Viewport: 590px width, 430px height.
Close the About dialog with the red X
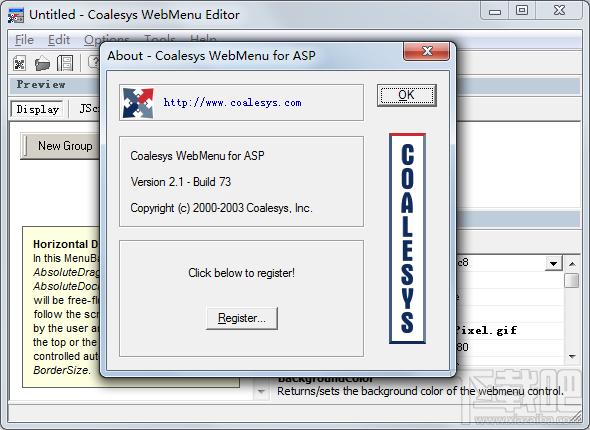pyautogui.click(x=426, y=51)
